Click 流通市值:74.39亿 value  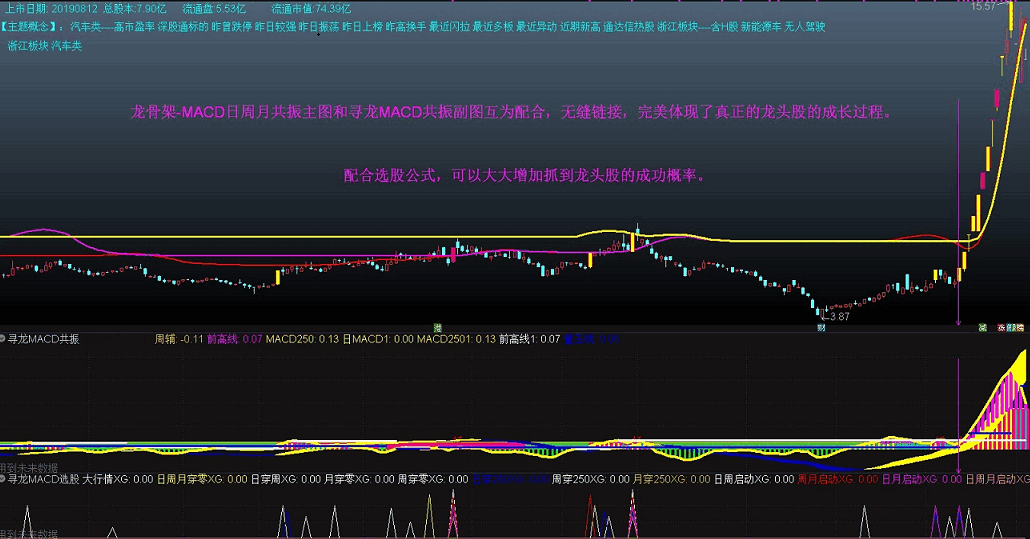tap(311, 9)
